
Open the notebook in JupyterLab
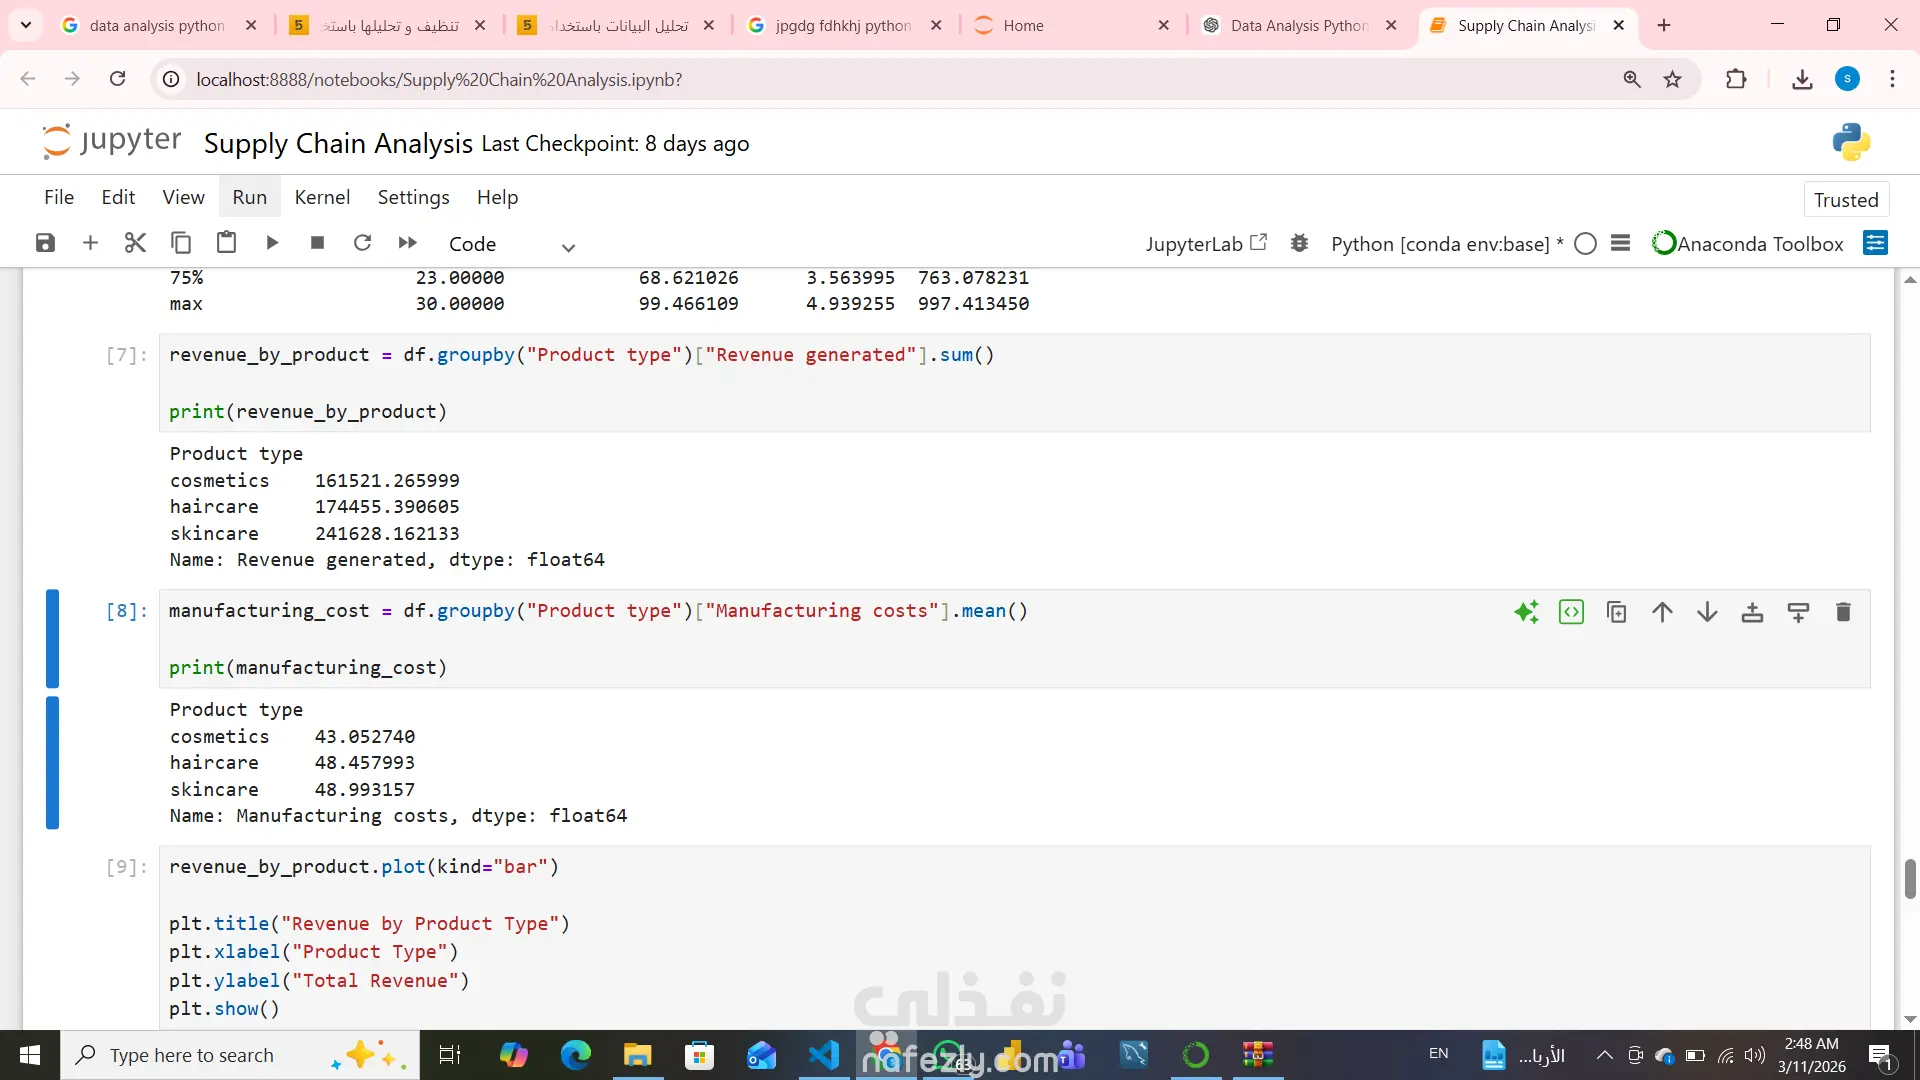1207,244
